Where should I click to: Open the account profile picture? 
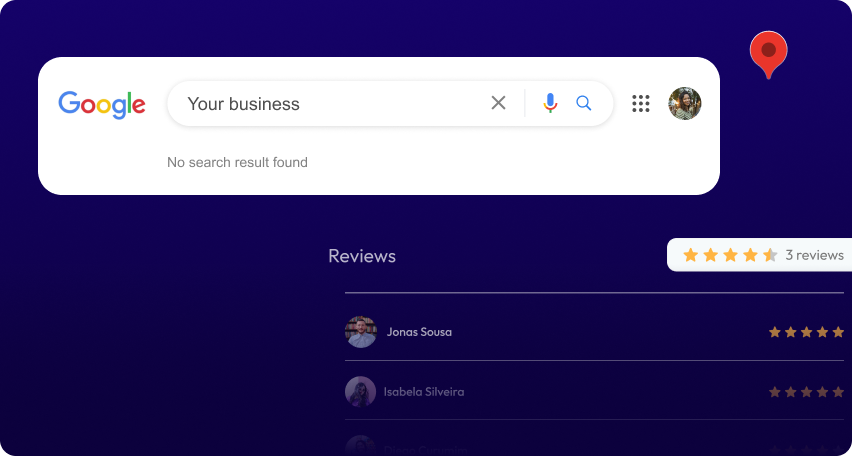point(685,103)
